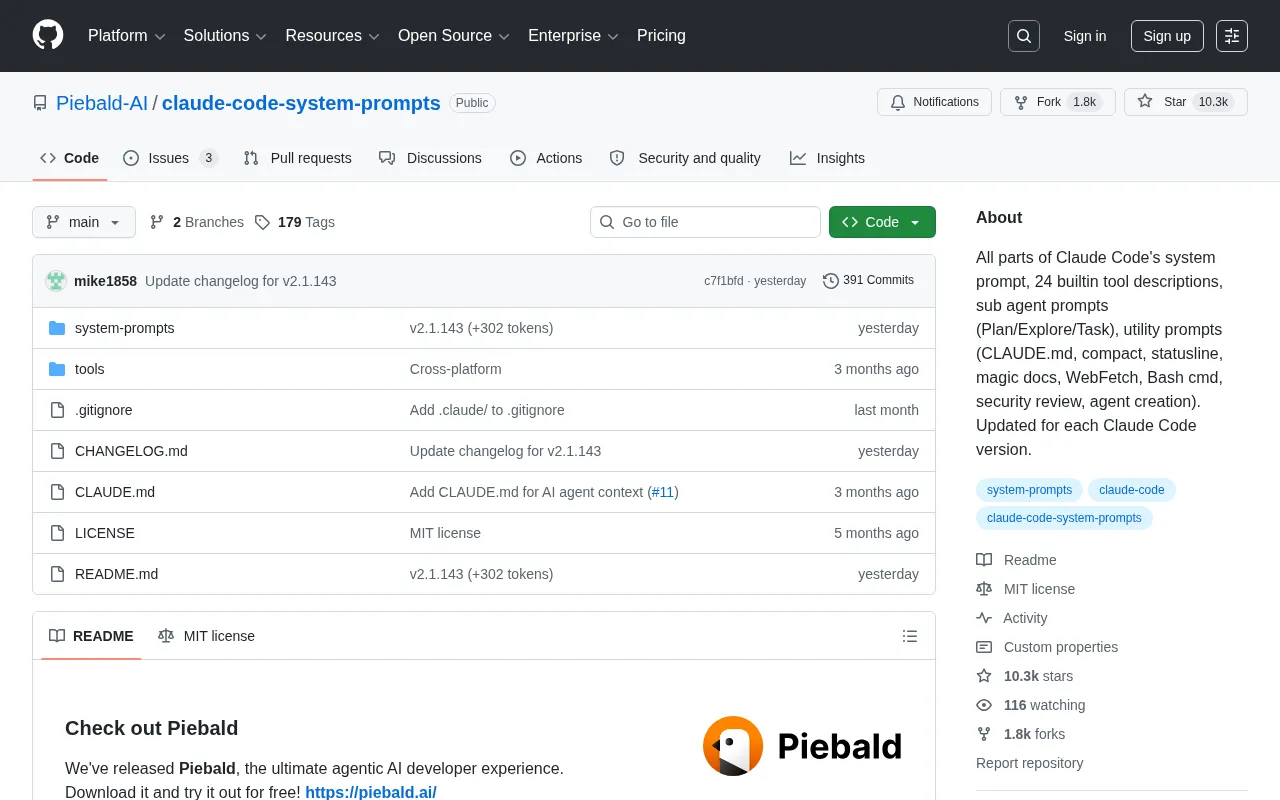Open commit hash c7f1bfd
This screenshot has width=1280, height=800.
tap(724, 281)
